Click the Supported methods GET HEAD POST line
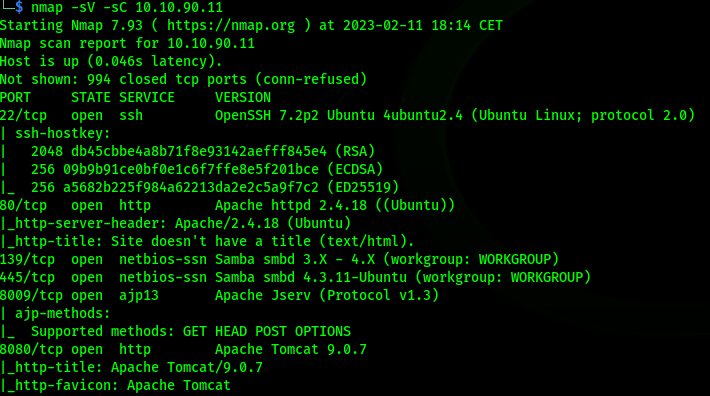Image resolution: width=710 pixels, height=396 pixels. pyautogui.click(x=191, y=331)
